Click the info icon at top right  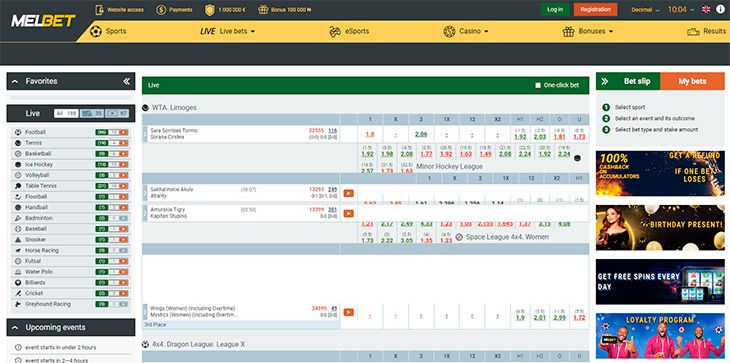720,9
